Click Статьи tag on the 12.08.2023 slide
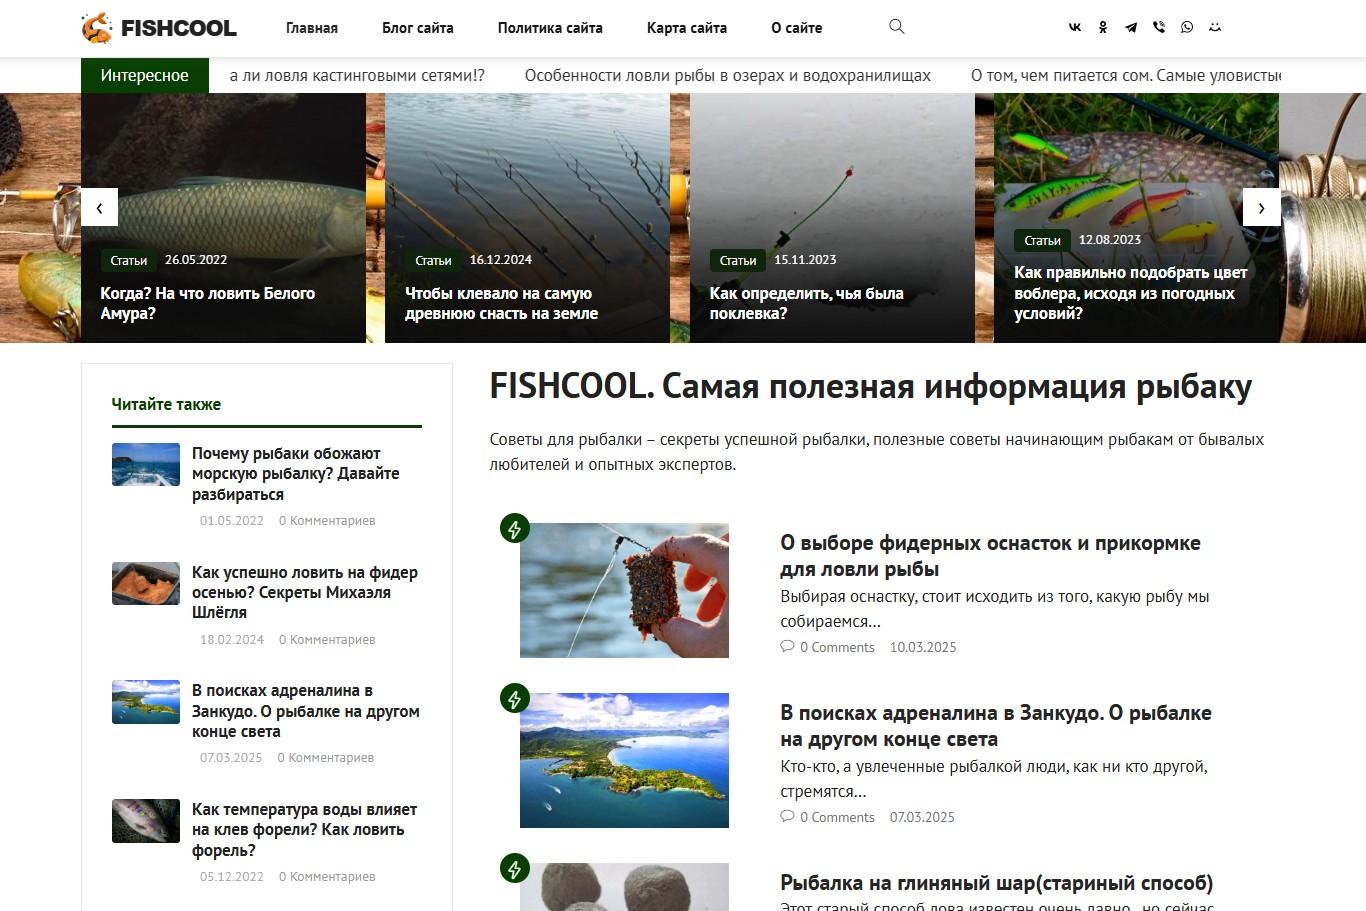The image size is (1366, 911). 1043,240
